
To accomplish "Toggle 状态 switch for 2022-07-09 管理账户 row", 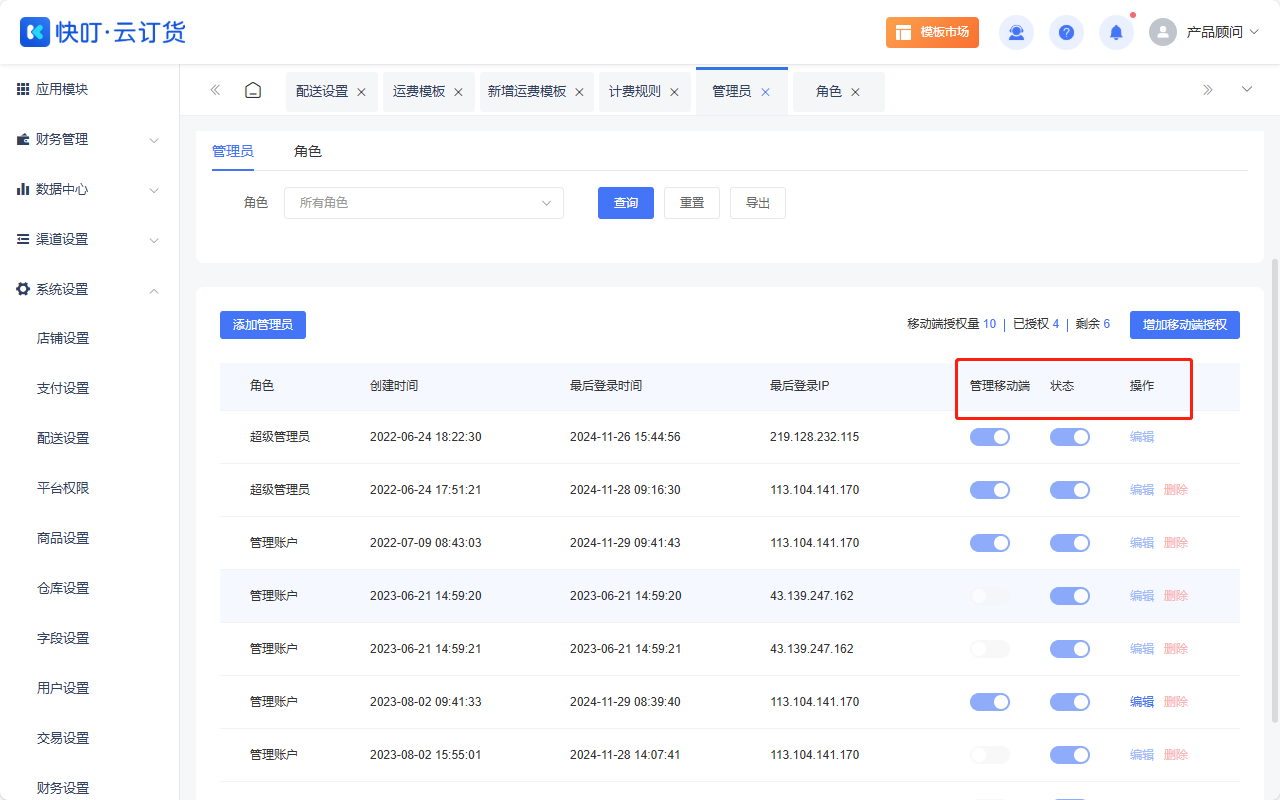I will [x=1069, y=543].
